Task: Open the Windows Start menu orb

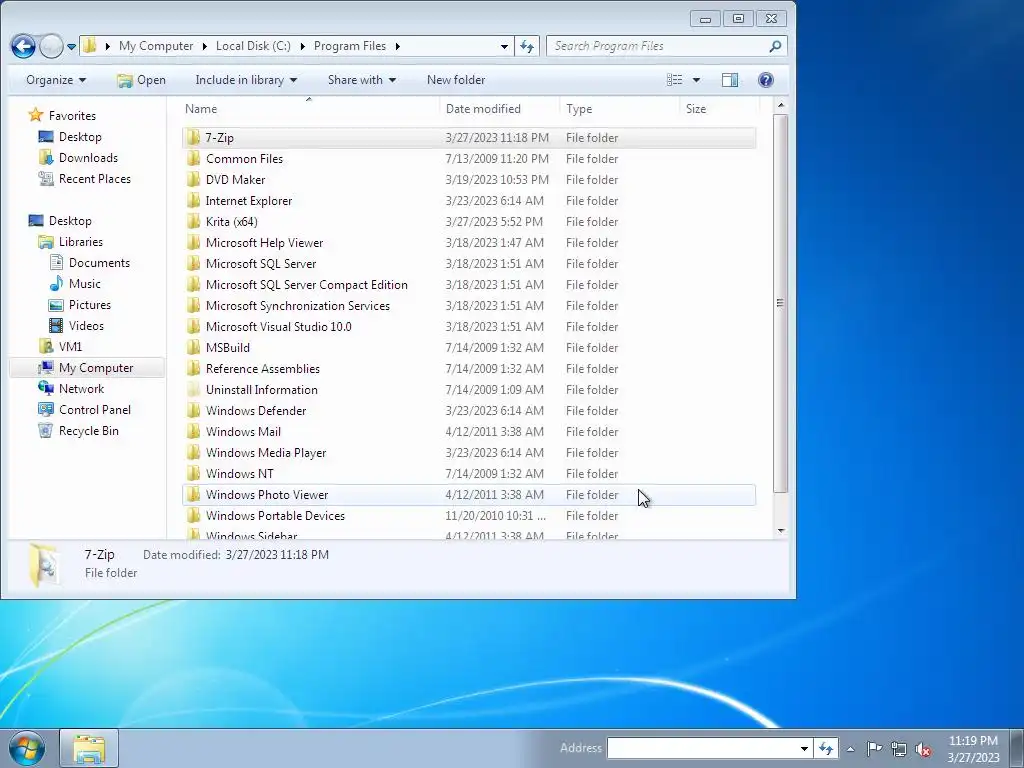Action: coord(27,748)
